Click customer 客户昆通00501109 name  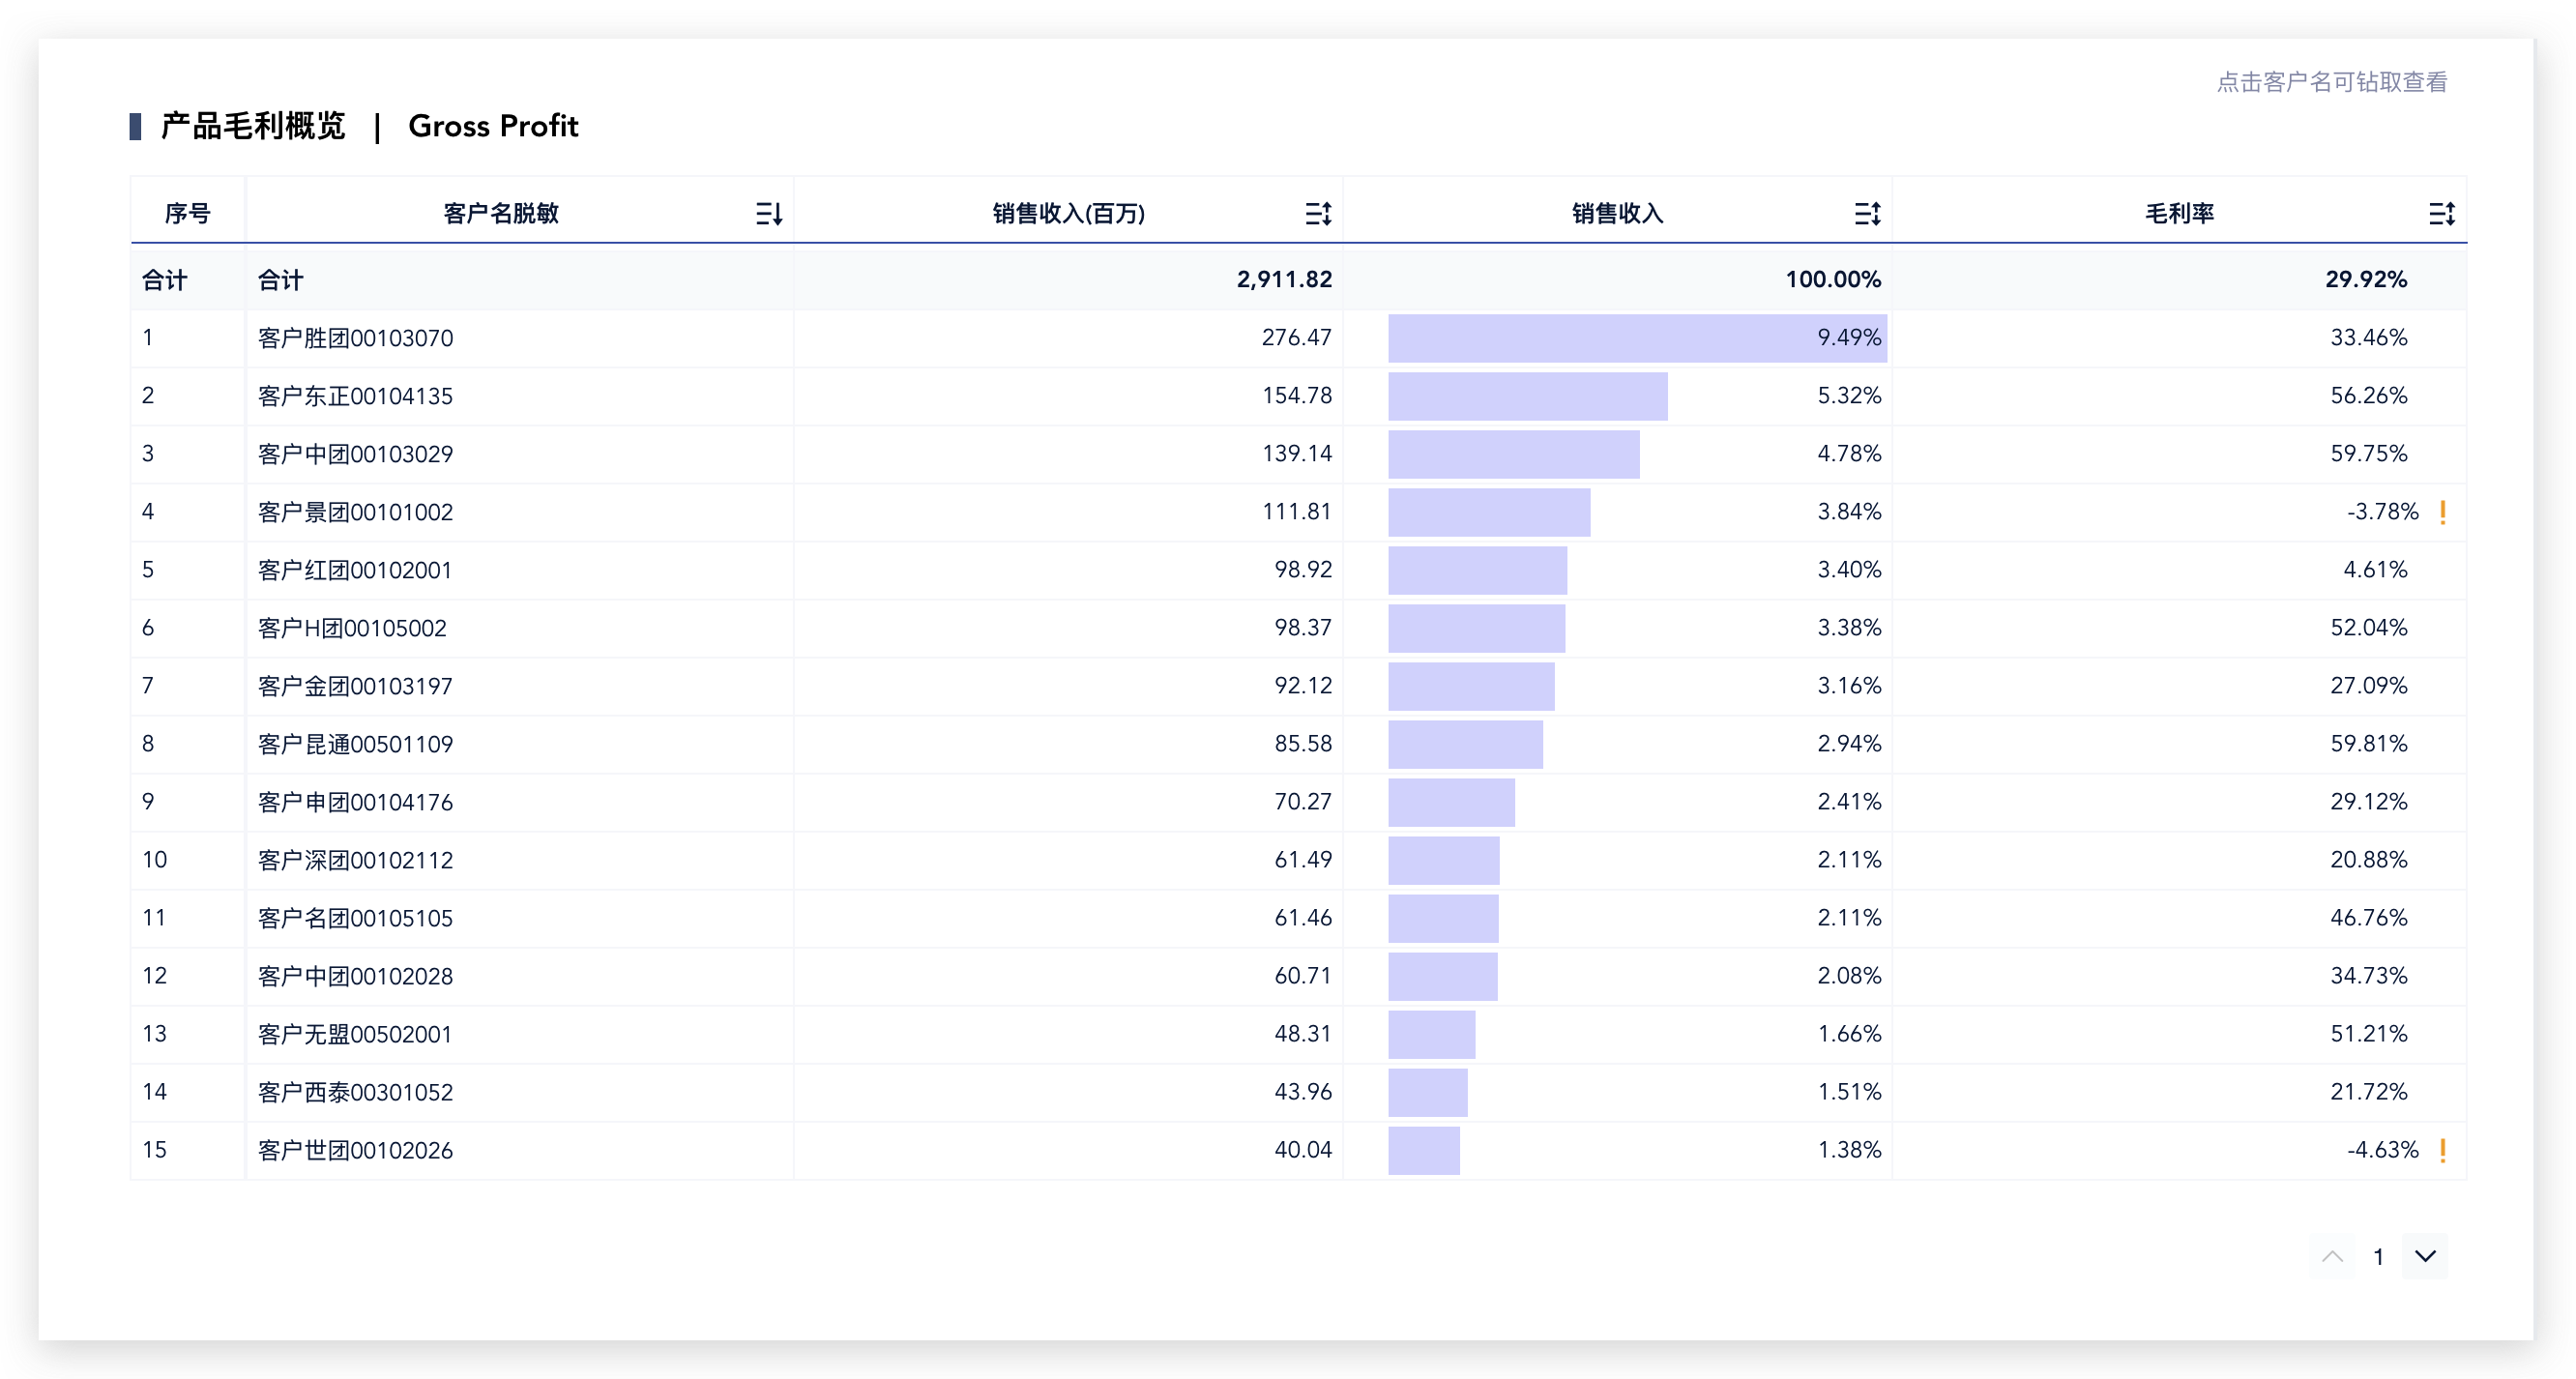click(355, 744)
